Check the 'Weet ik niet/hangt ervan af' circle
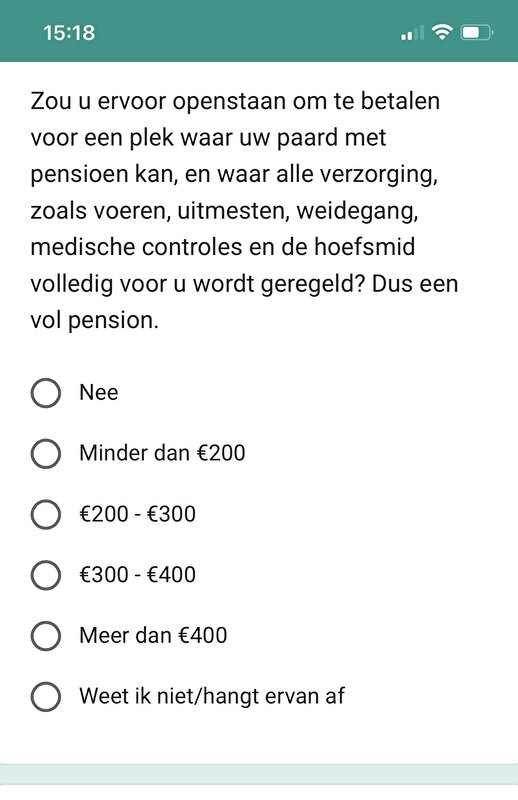The image size is (518, 800). [x=46, y=696]
